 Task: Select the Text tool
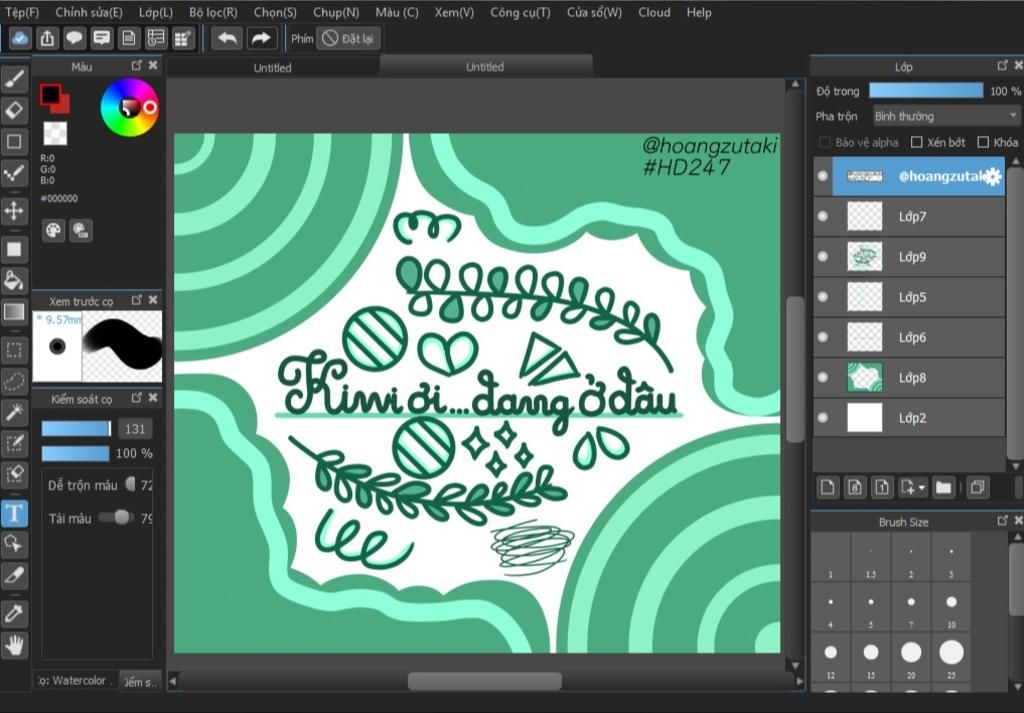click(x=14, y=513)
